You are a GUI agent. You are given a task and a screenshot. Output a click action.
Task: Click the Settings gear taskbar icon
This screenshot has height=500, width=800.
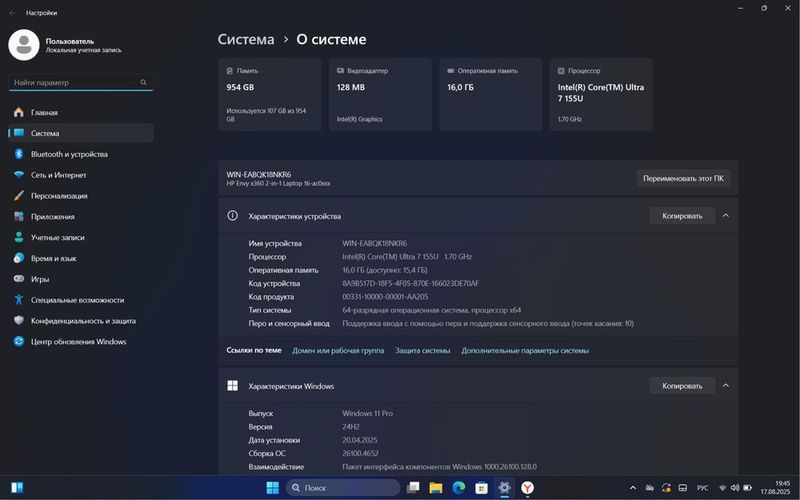[x=504, y=488]
